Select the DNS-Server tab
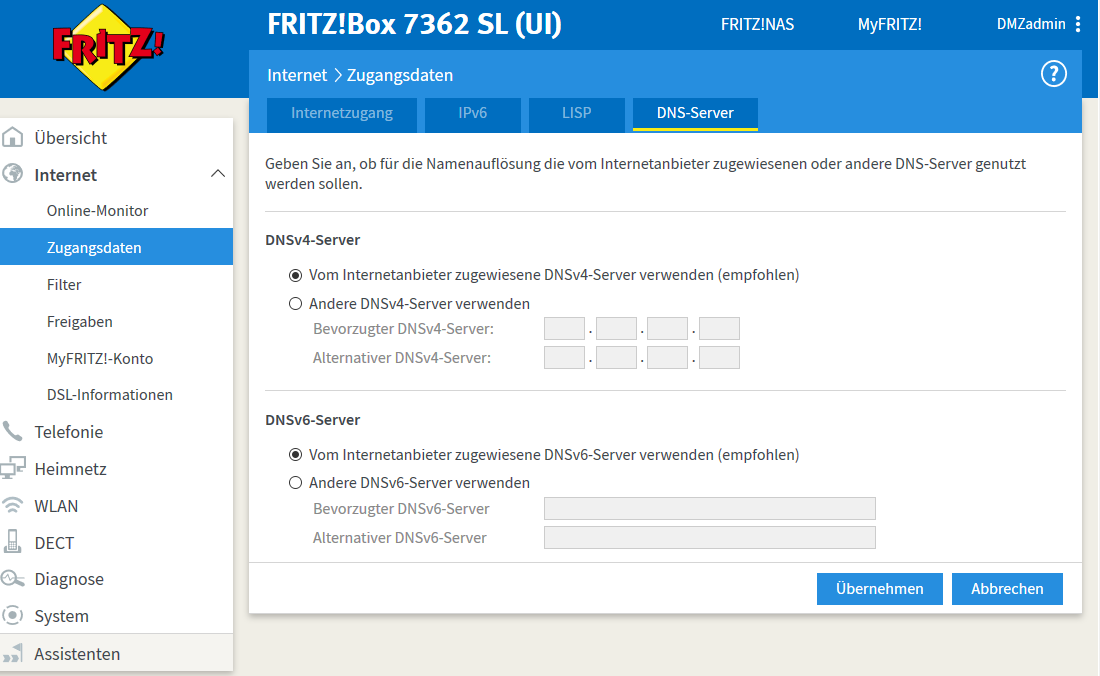This screenshot has height=676, width=1100. pos(695,113)
